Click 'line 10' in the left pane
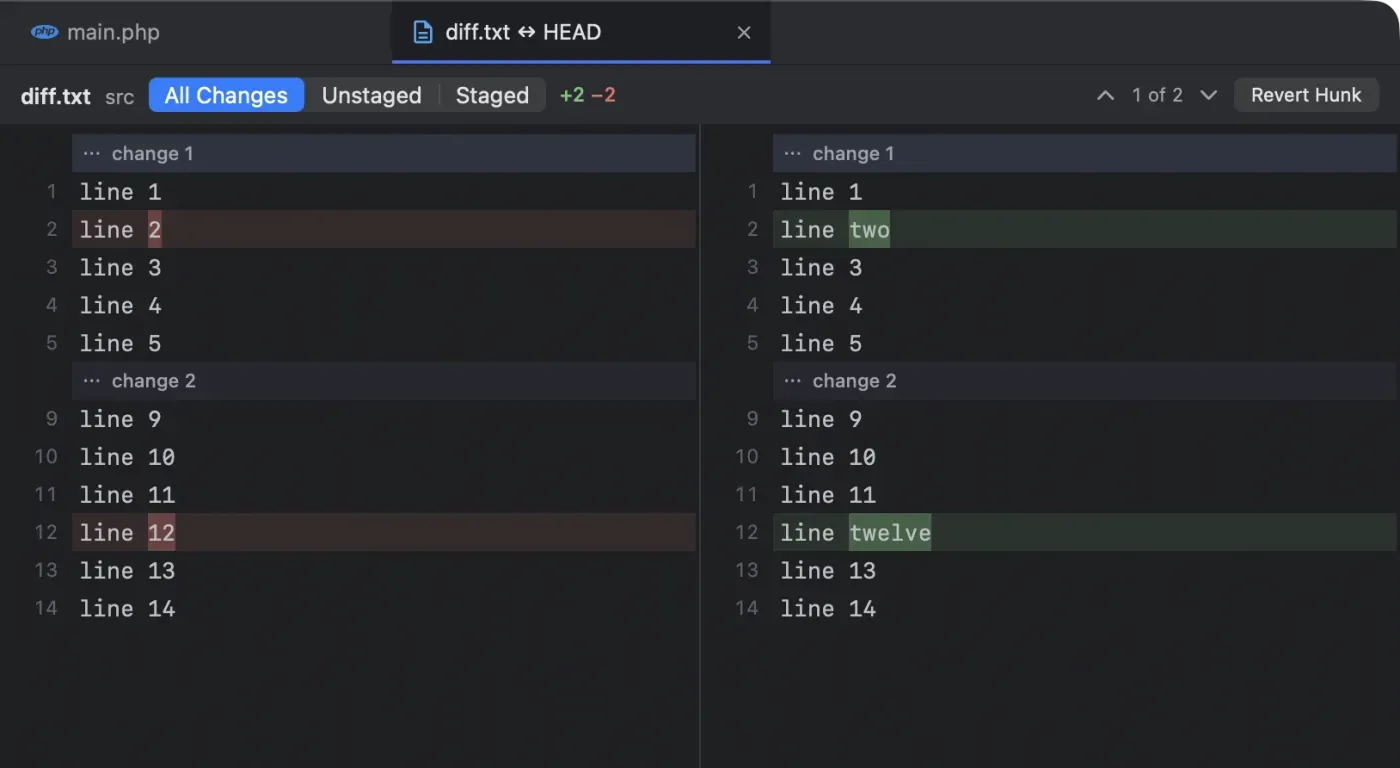 pyautogui.click(x=127, y=457)
